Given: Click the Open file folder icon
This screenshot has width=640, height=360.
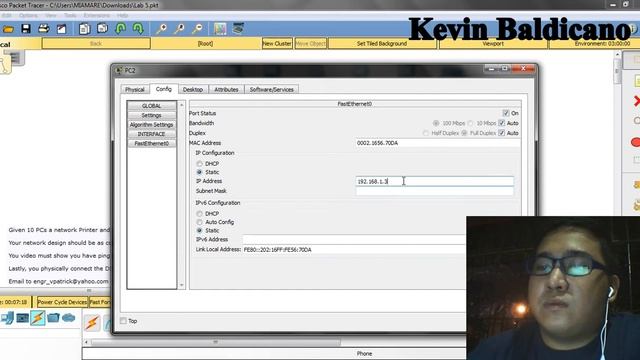Looking at the screenshot, I should point(9,29).
